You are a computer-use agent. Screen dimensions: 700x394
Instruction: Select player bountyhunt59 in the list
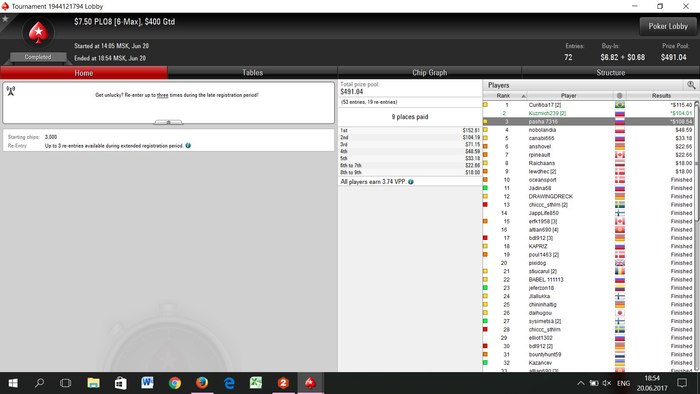(588, 354)
